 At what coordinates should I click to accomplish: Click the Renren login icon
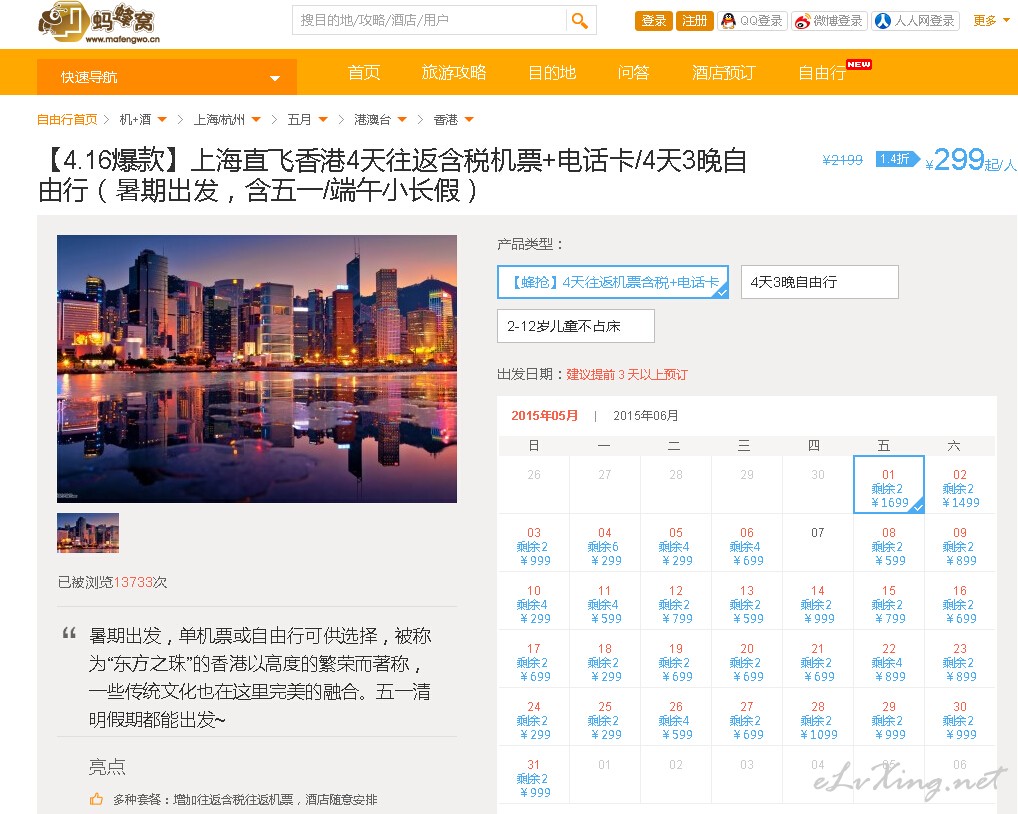(883, 21)
